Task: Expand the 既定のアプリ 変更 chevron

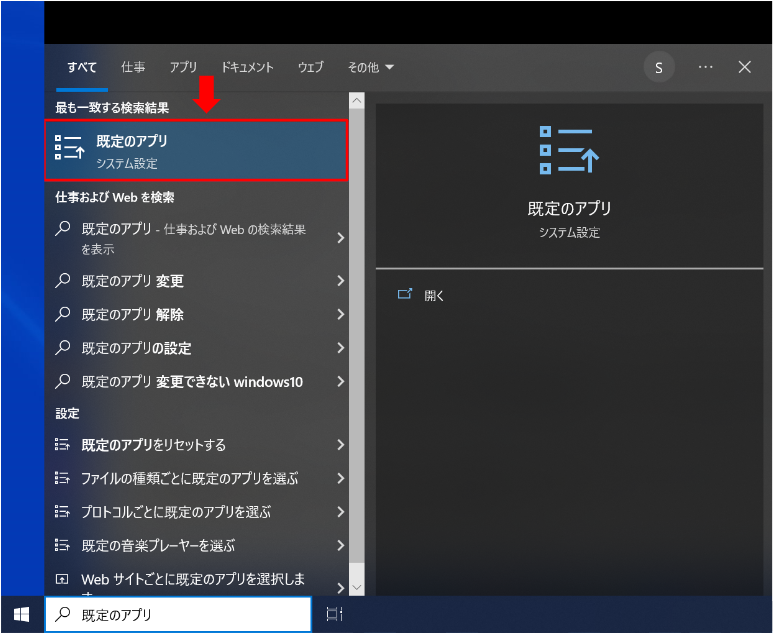Action: point(340,281)
